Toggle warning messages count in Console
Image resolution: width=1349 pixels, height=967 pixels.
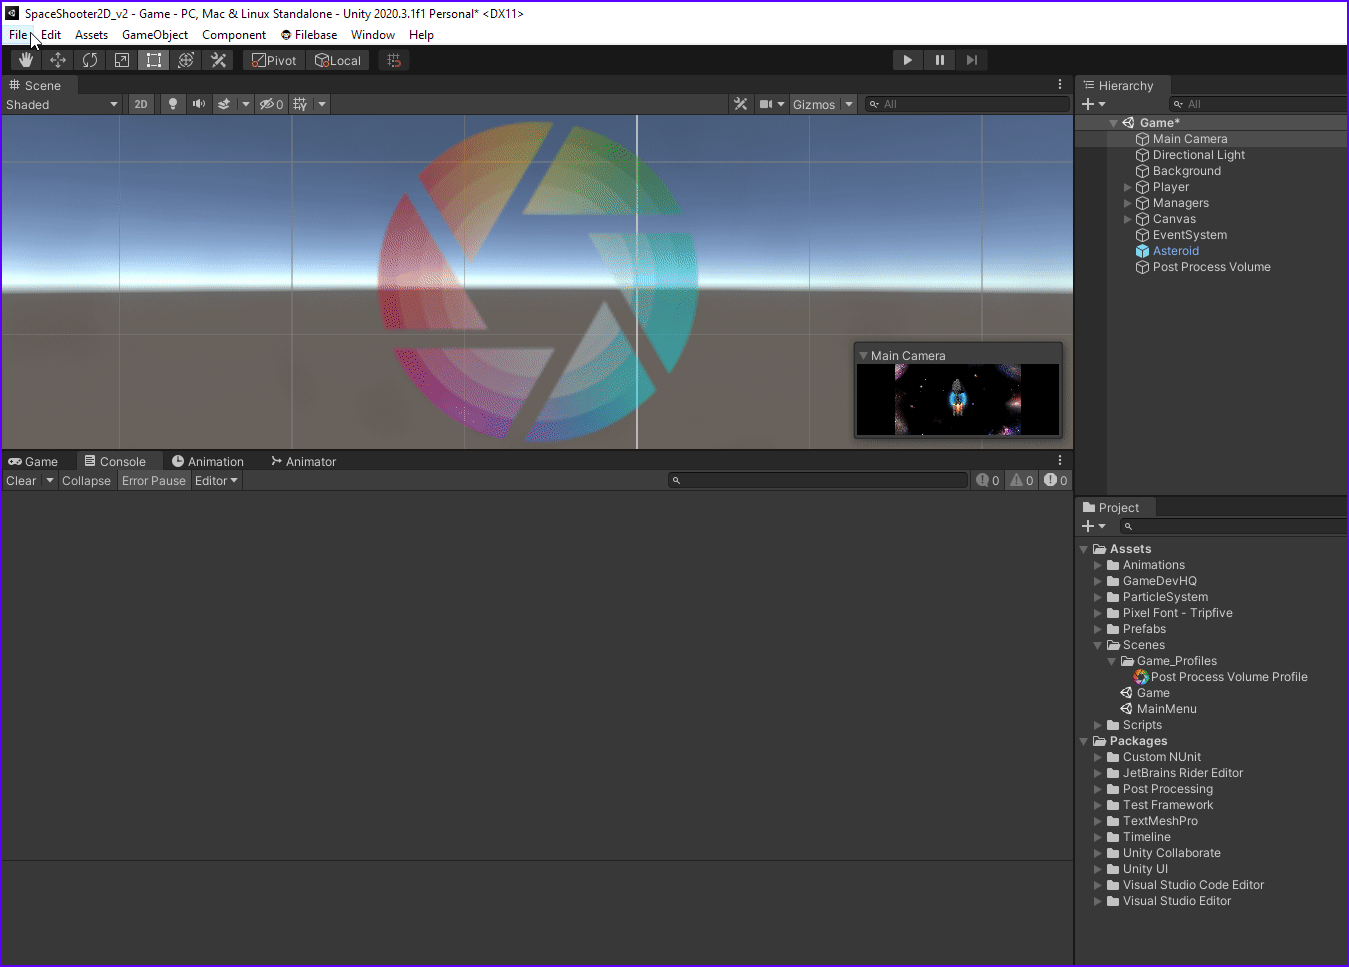[x=1022, y=481]
